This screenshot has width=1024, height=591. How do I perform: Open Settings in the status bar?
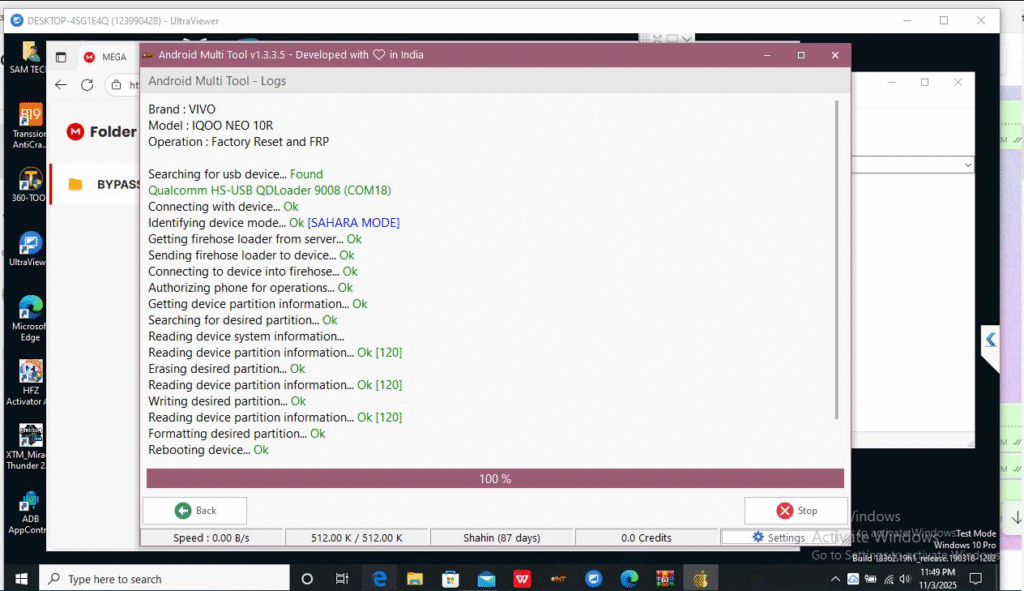pos(778,538)
